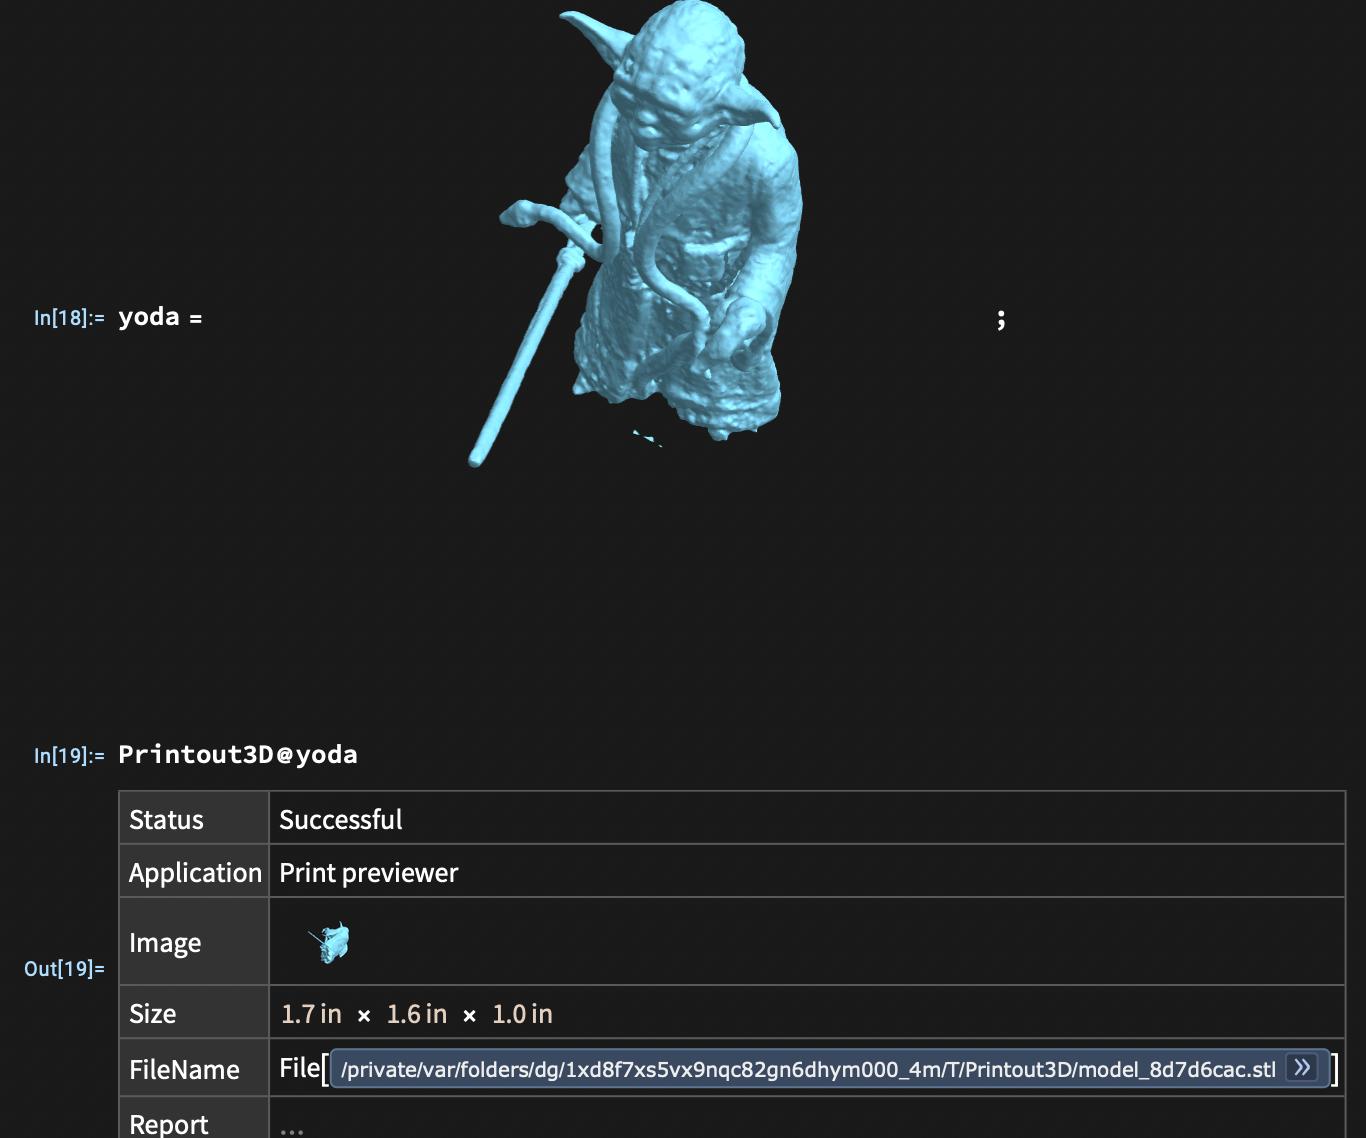Click the "Size" row label
Image resolution: width=1366 pixels, height=1138 pixels.
[x=152, y=1013]
